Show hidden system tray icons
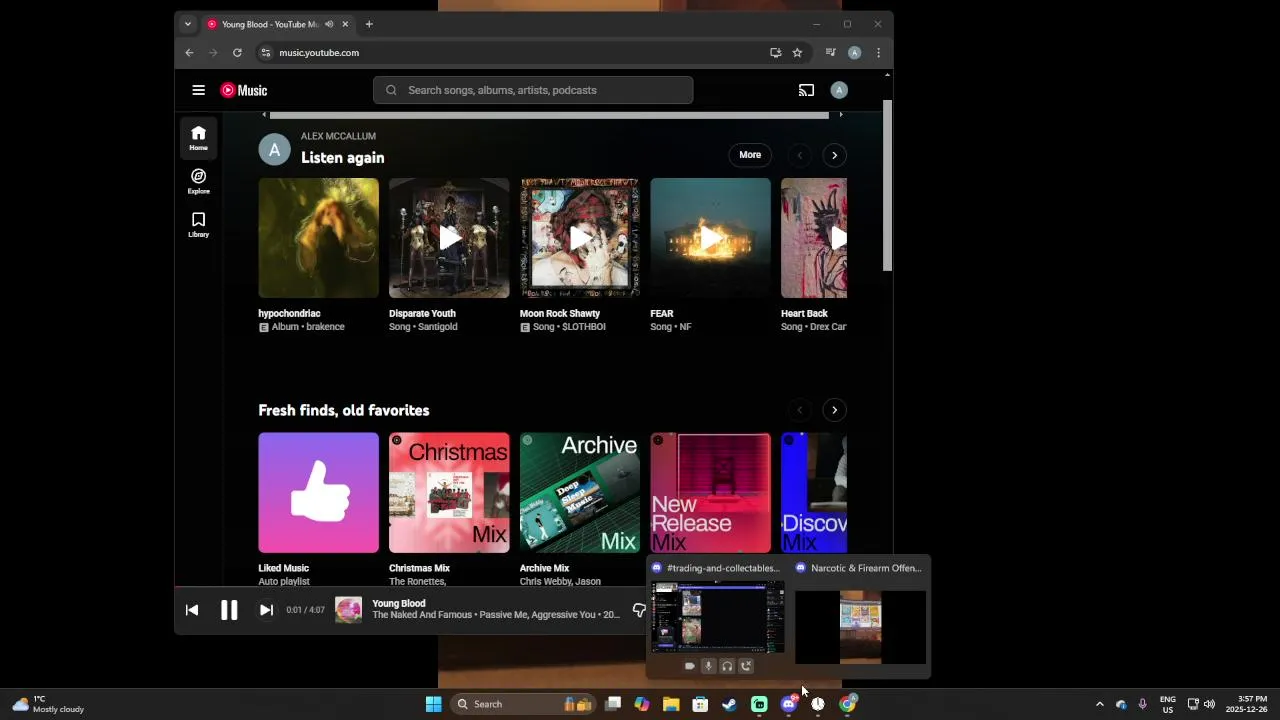 (x=1099, y=704)
